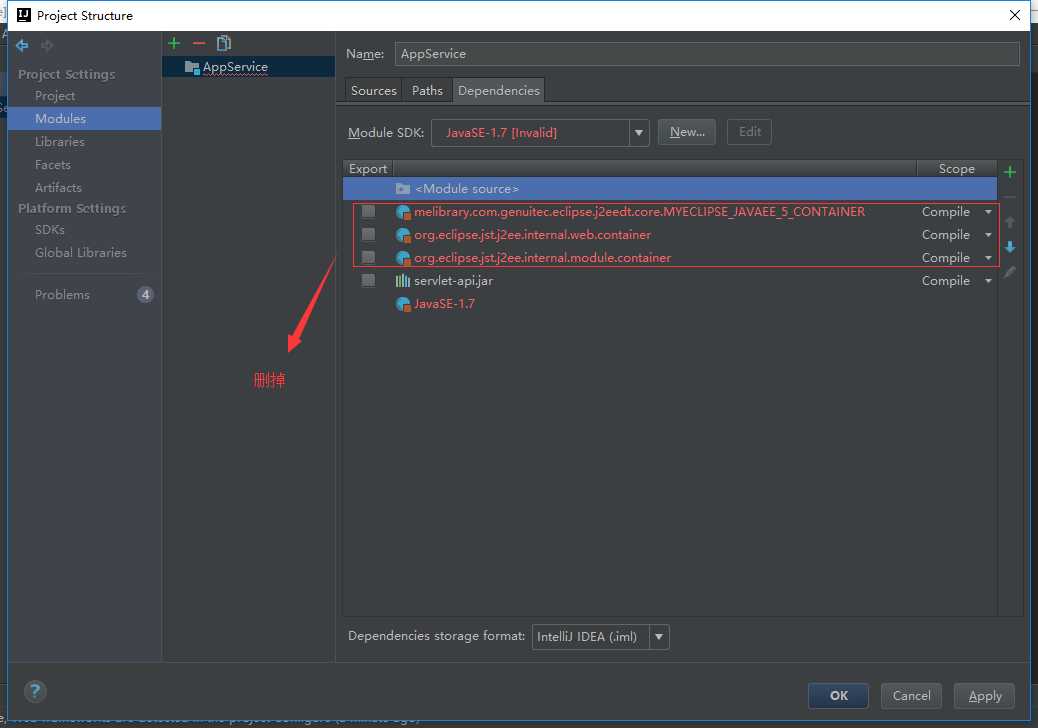Image resolution: width=1038 pixels, height=728 pixels.
Task: Edit dependency with pencil icon
Action: coord(1010,272)
